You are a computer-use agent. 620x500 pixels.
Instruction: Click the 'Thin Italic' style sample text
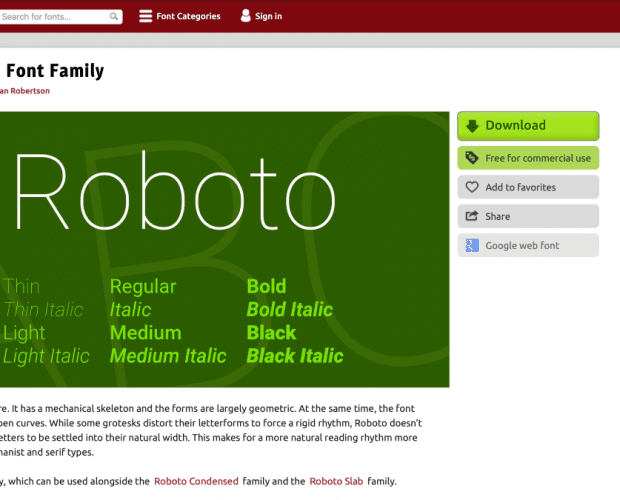[x=43, y=309]
